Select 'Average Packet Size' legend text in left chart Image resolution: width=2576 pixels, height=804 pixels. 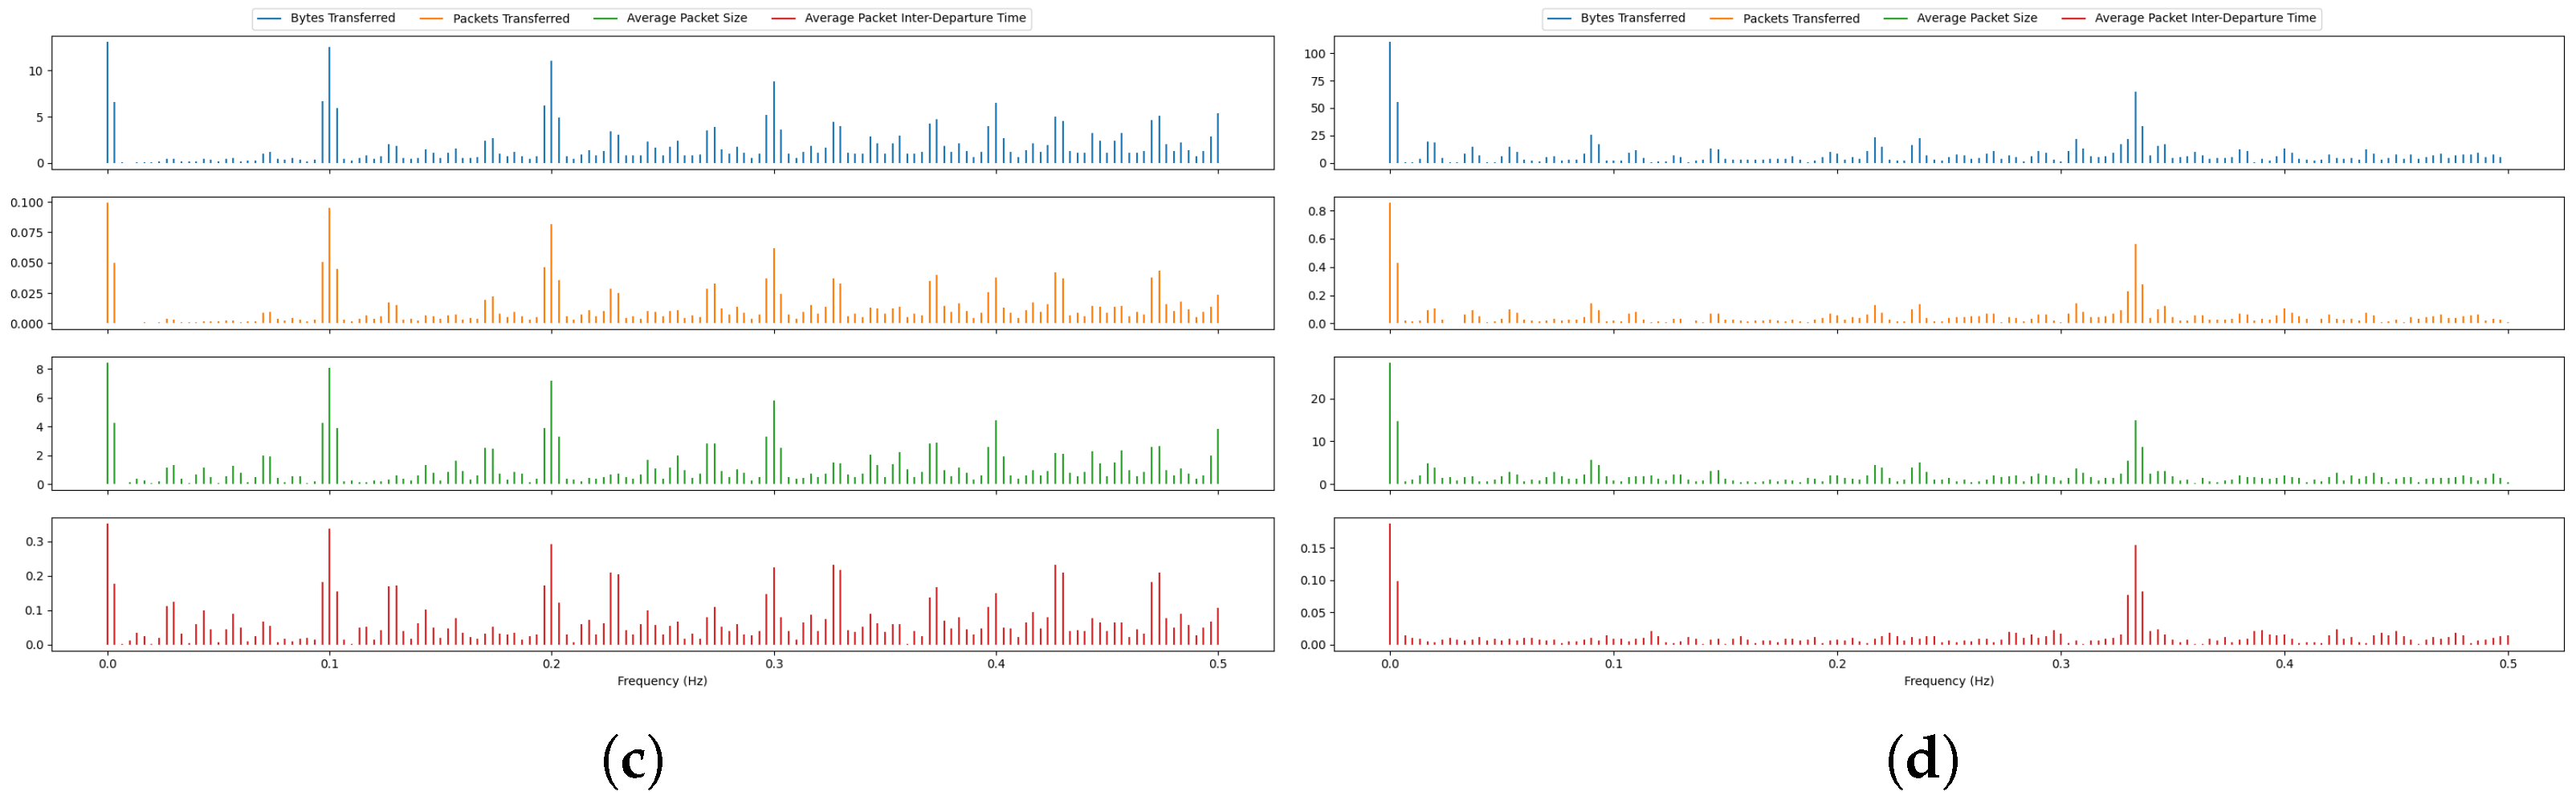pos(686,18)
